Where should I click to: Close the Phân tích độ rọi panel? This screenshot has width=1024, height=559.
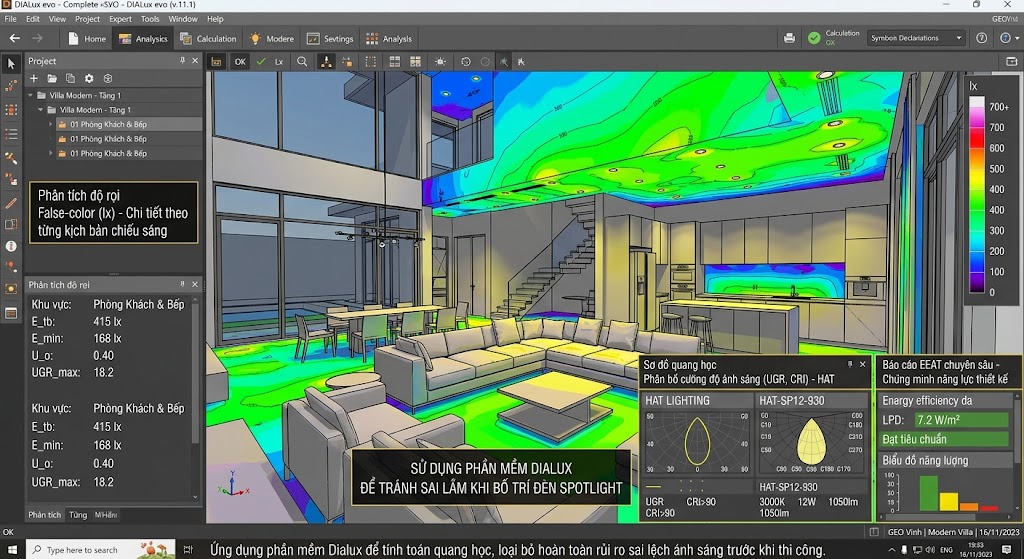tap(195, 284)
